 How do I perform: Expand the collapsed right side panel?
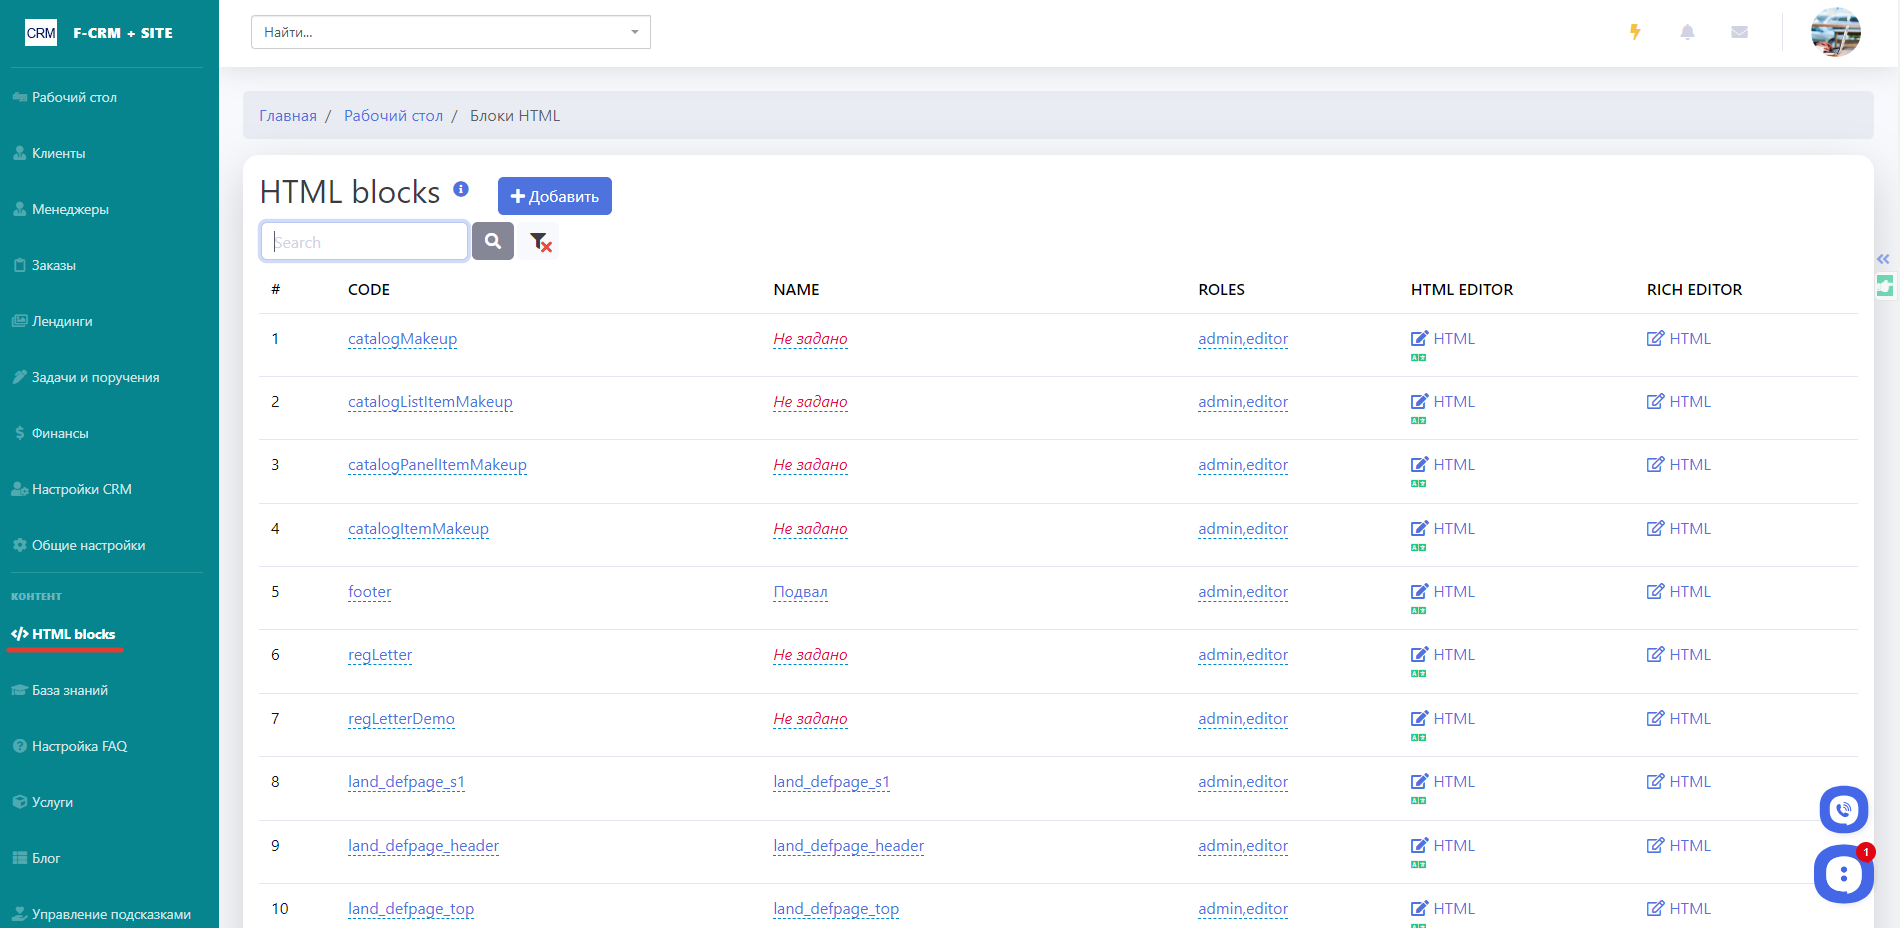1883,259
